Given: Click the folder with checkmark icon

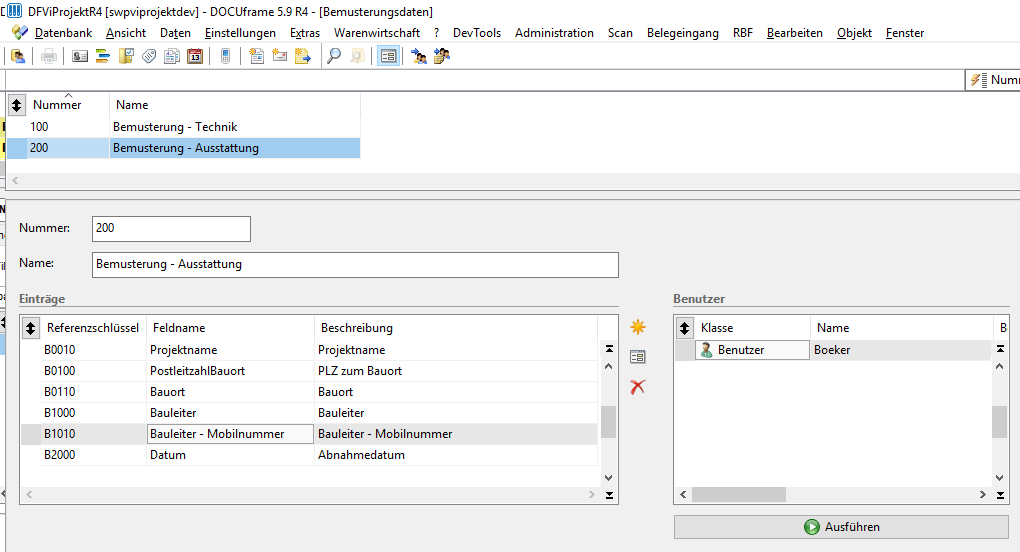Looking at the screenshot, I should coord(126,57).
